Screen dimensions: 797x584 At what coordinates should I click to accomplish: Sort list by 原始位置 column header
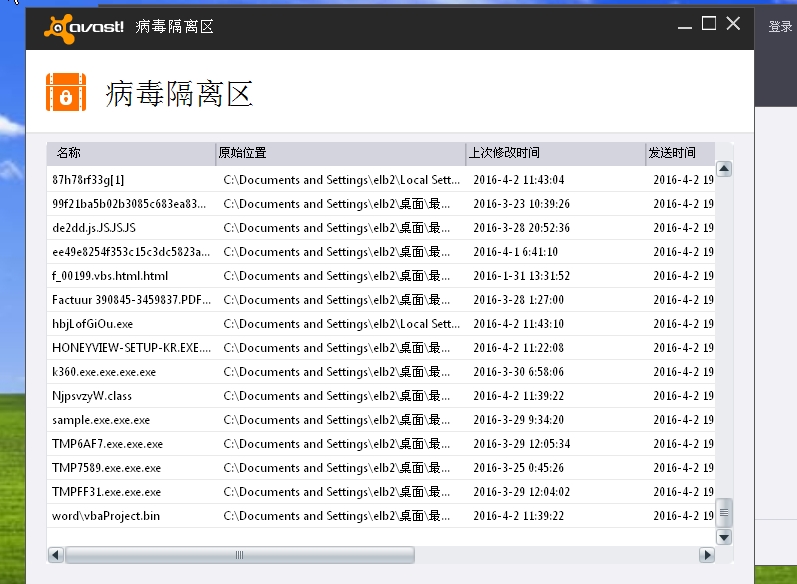340,153
